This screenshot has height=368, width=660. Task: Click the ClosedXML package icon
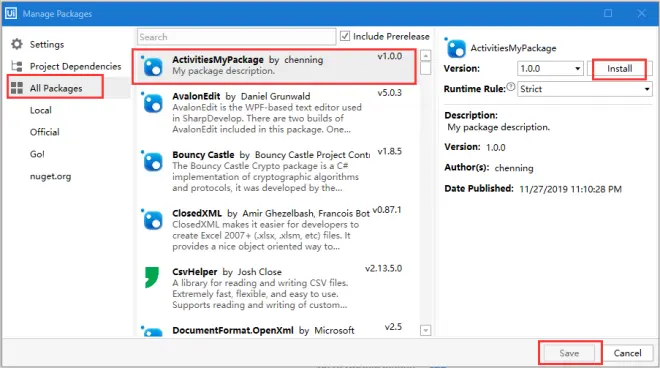[152, 219]
